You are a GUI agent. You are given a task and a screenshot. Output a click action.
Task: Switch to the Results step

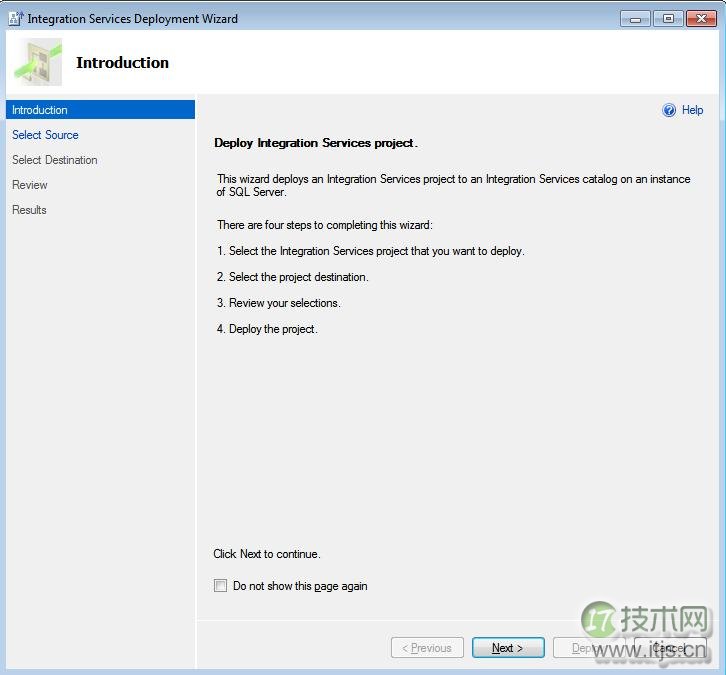pyautogui.click(x=30, y=210)
